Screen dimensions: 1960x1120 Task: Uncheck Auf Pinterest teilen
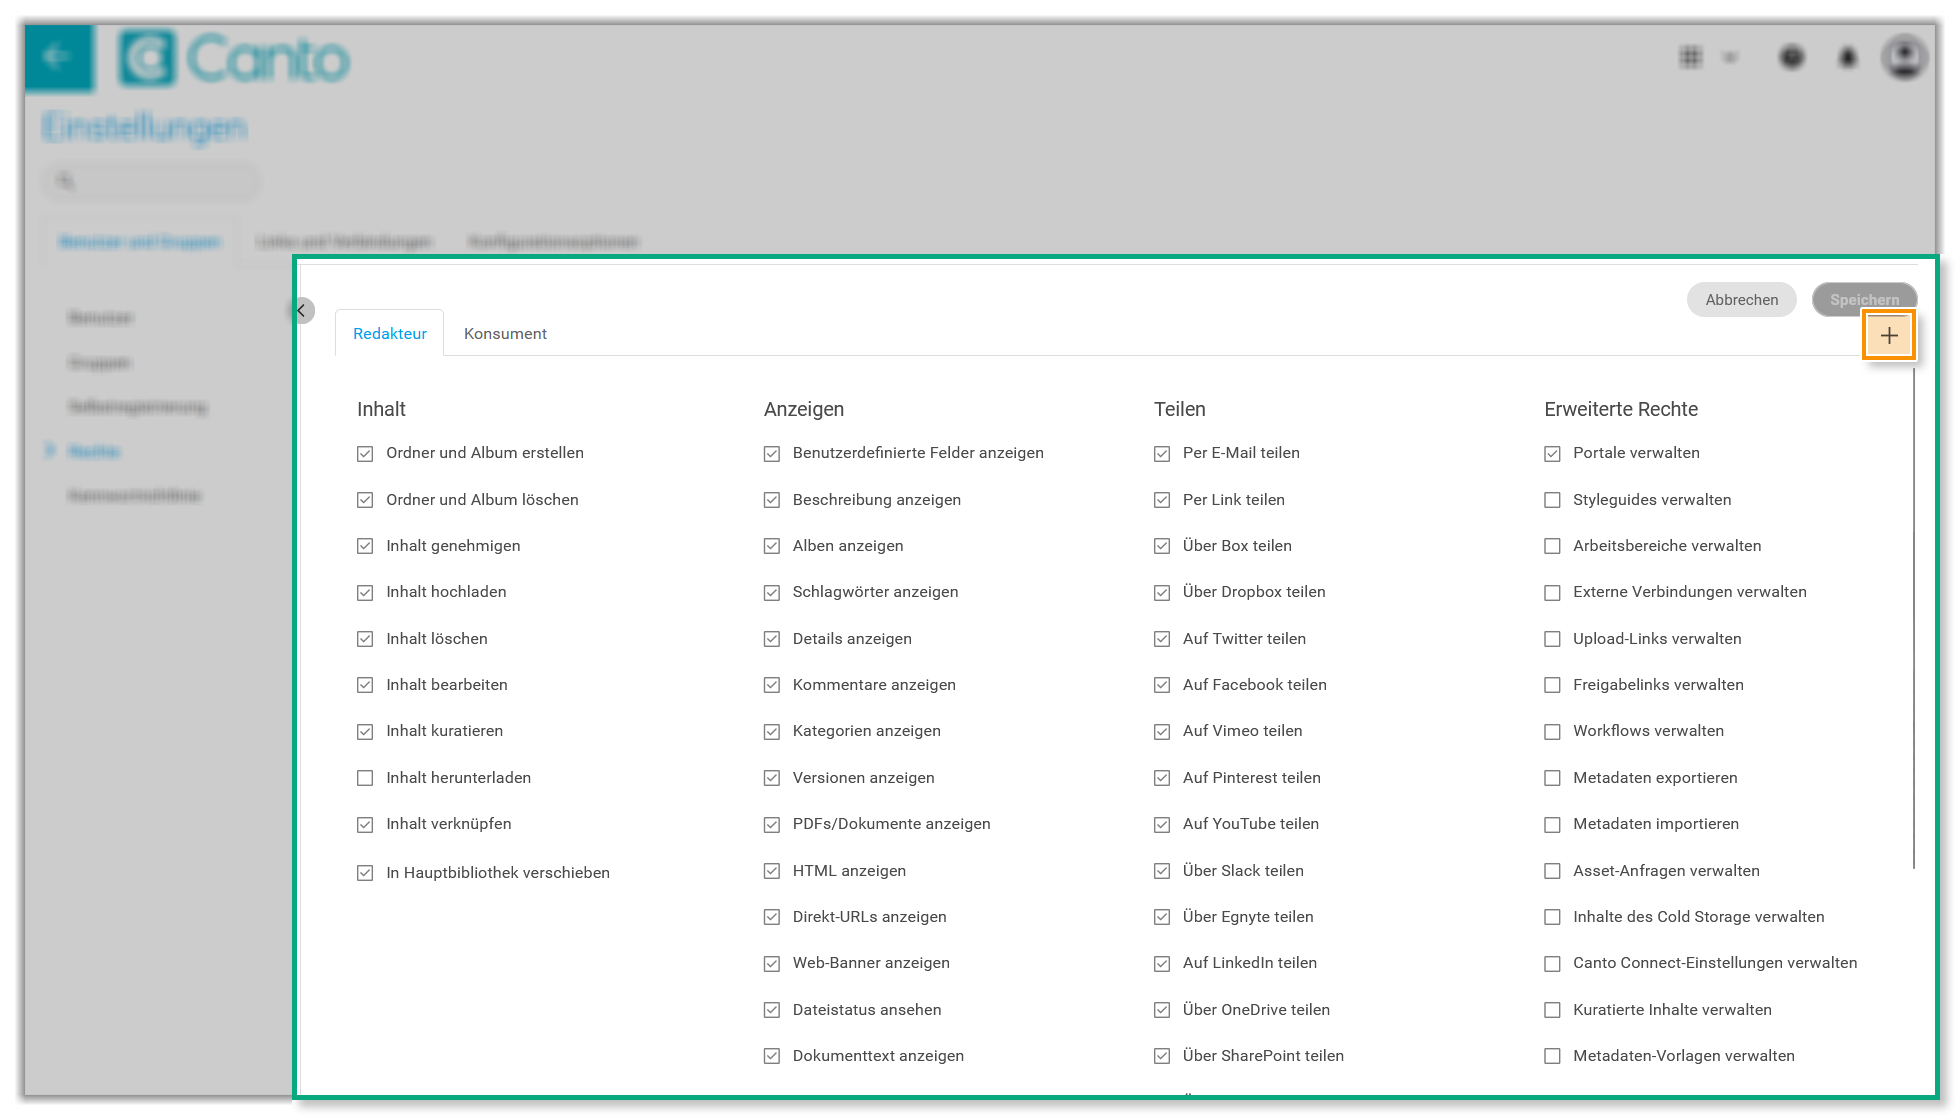1162,778
